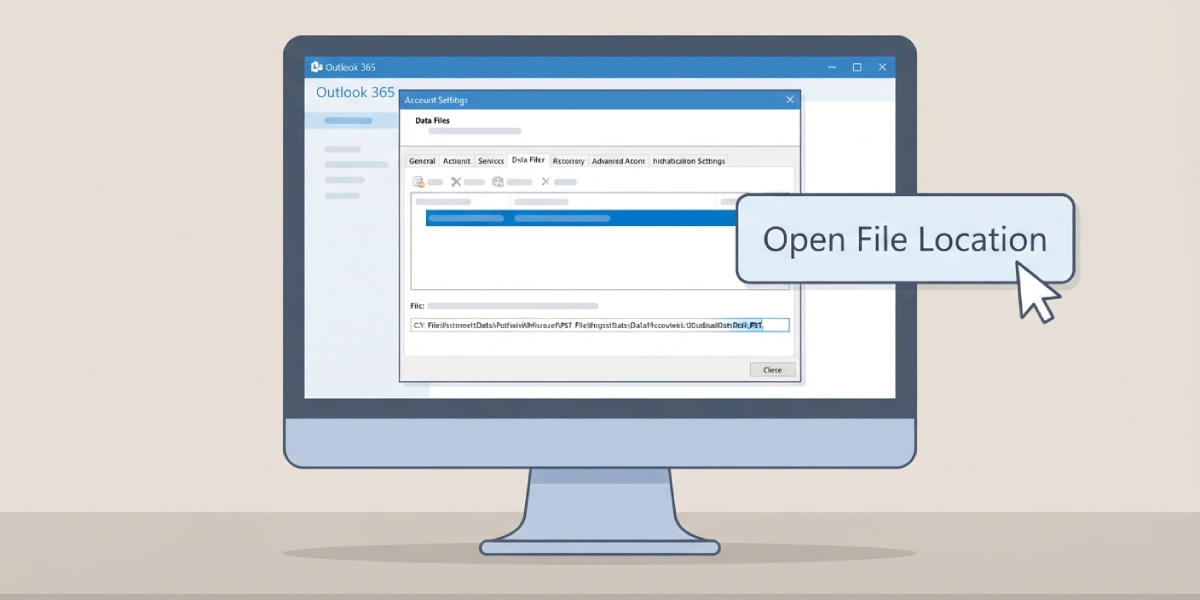This screenshot has width=1200, height=600.
Task: Select the highlighted blue data file row
Action: click(581, 218)
